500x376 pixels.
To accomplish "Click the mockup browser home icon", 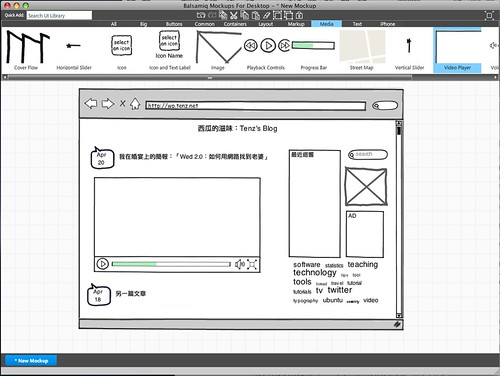I will (x=135, y=104).
